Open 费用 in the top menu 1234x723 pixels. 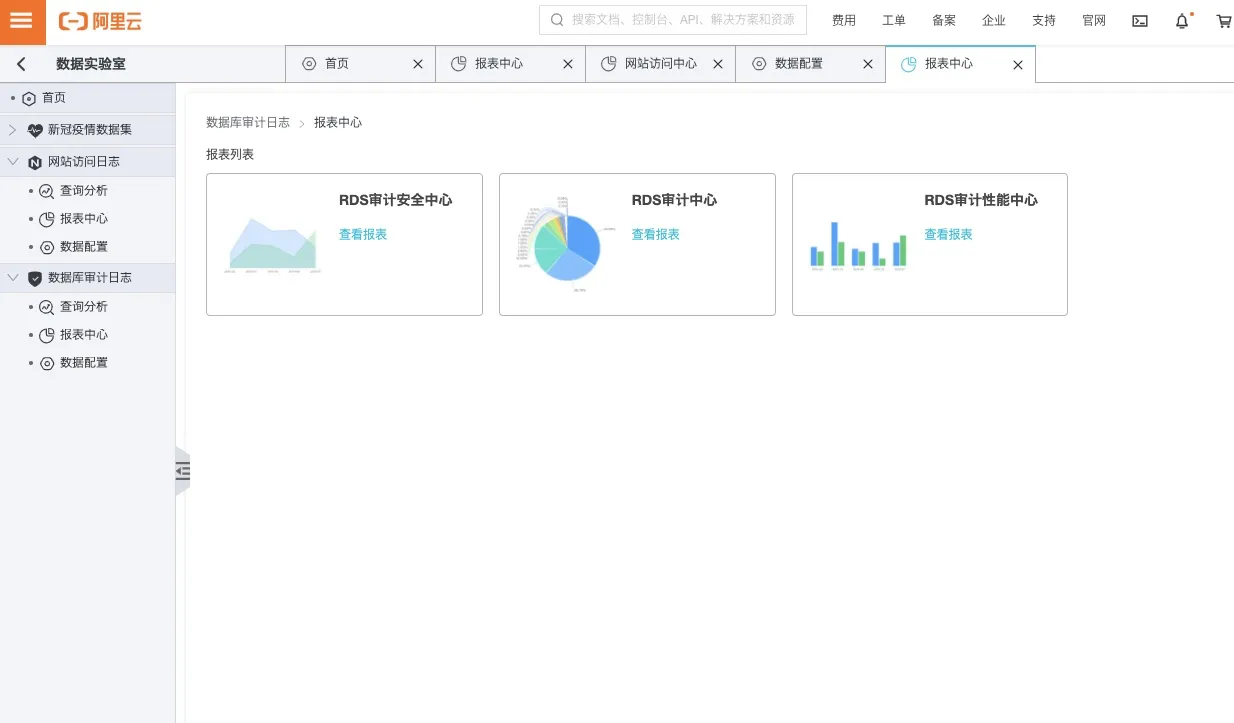(844, 21)
